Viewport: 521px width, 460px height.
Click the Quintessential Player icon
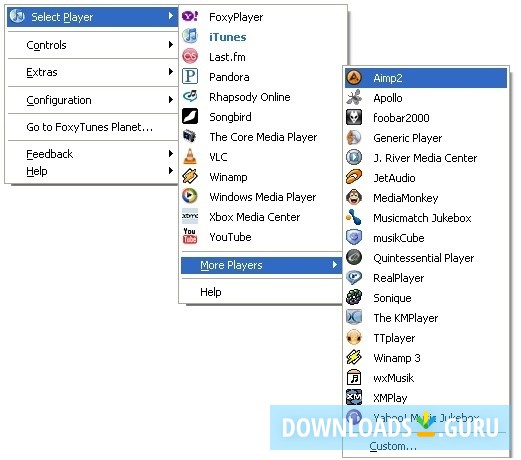[354, 257]
